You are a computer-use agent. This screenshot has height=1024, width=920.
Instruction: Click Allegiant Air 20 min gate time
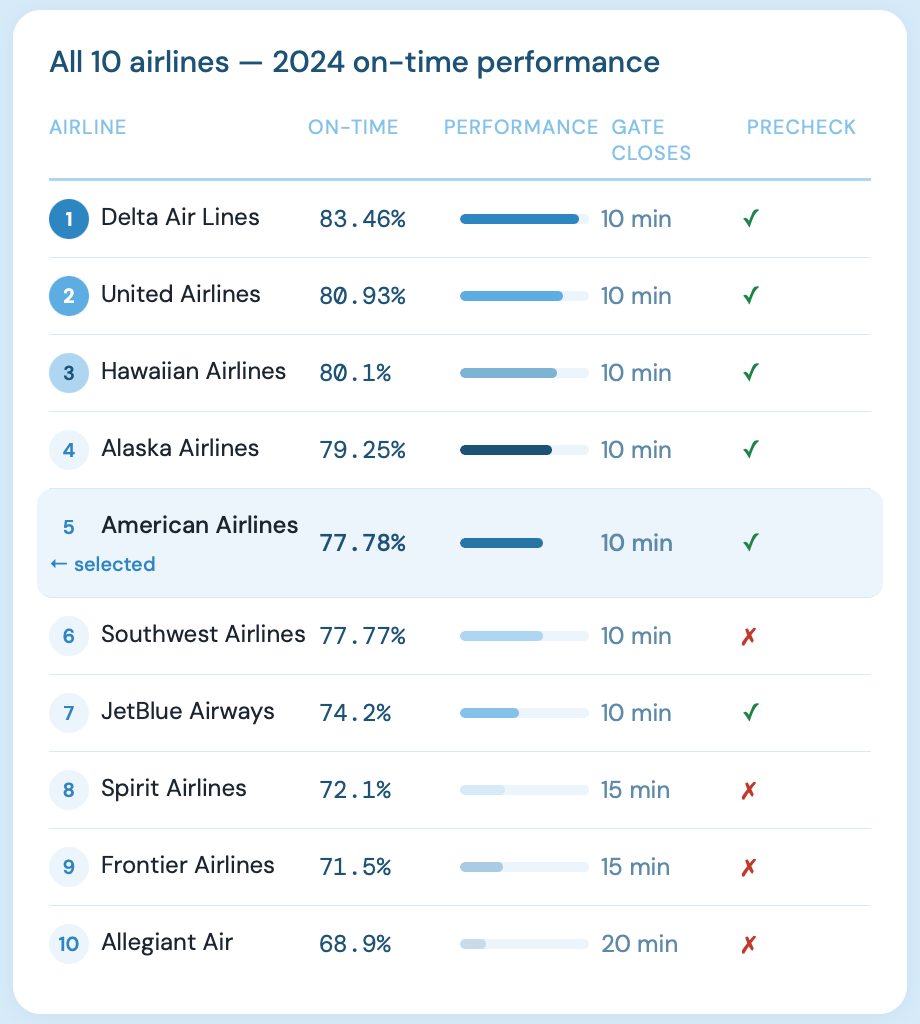click(639, 944)
